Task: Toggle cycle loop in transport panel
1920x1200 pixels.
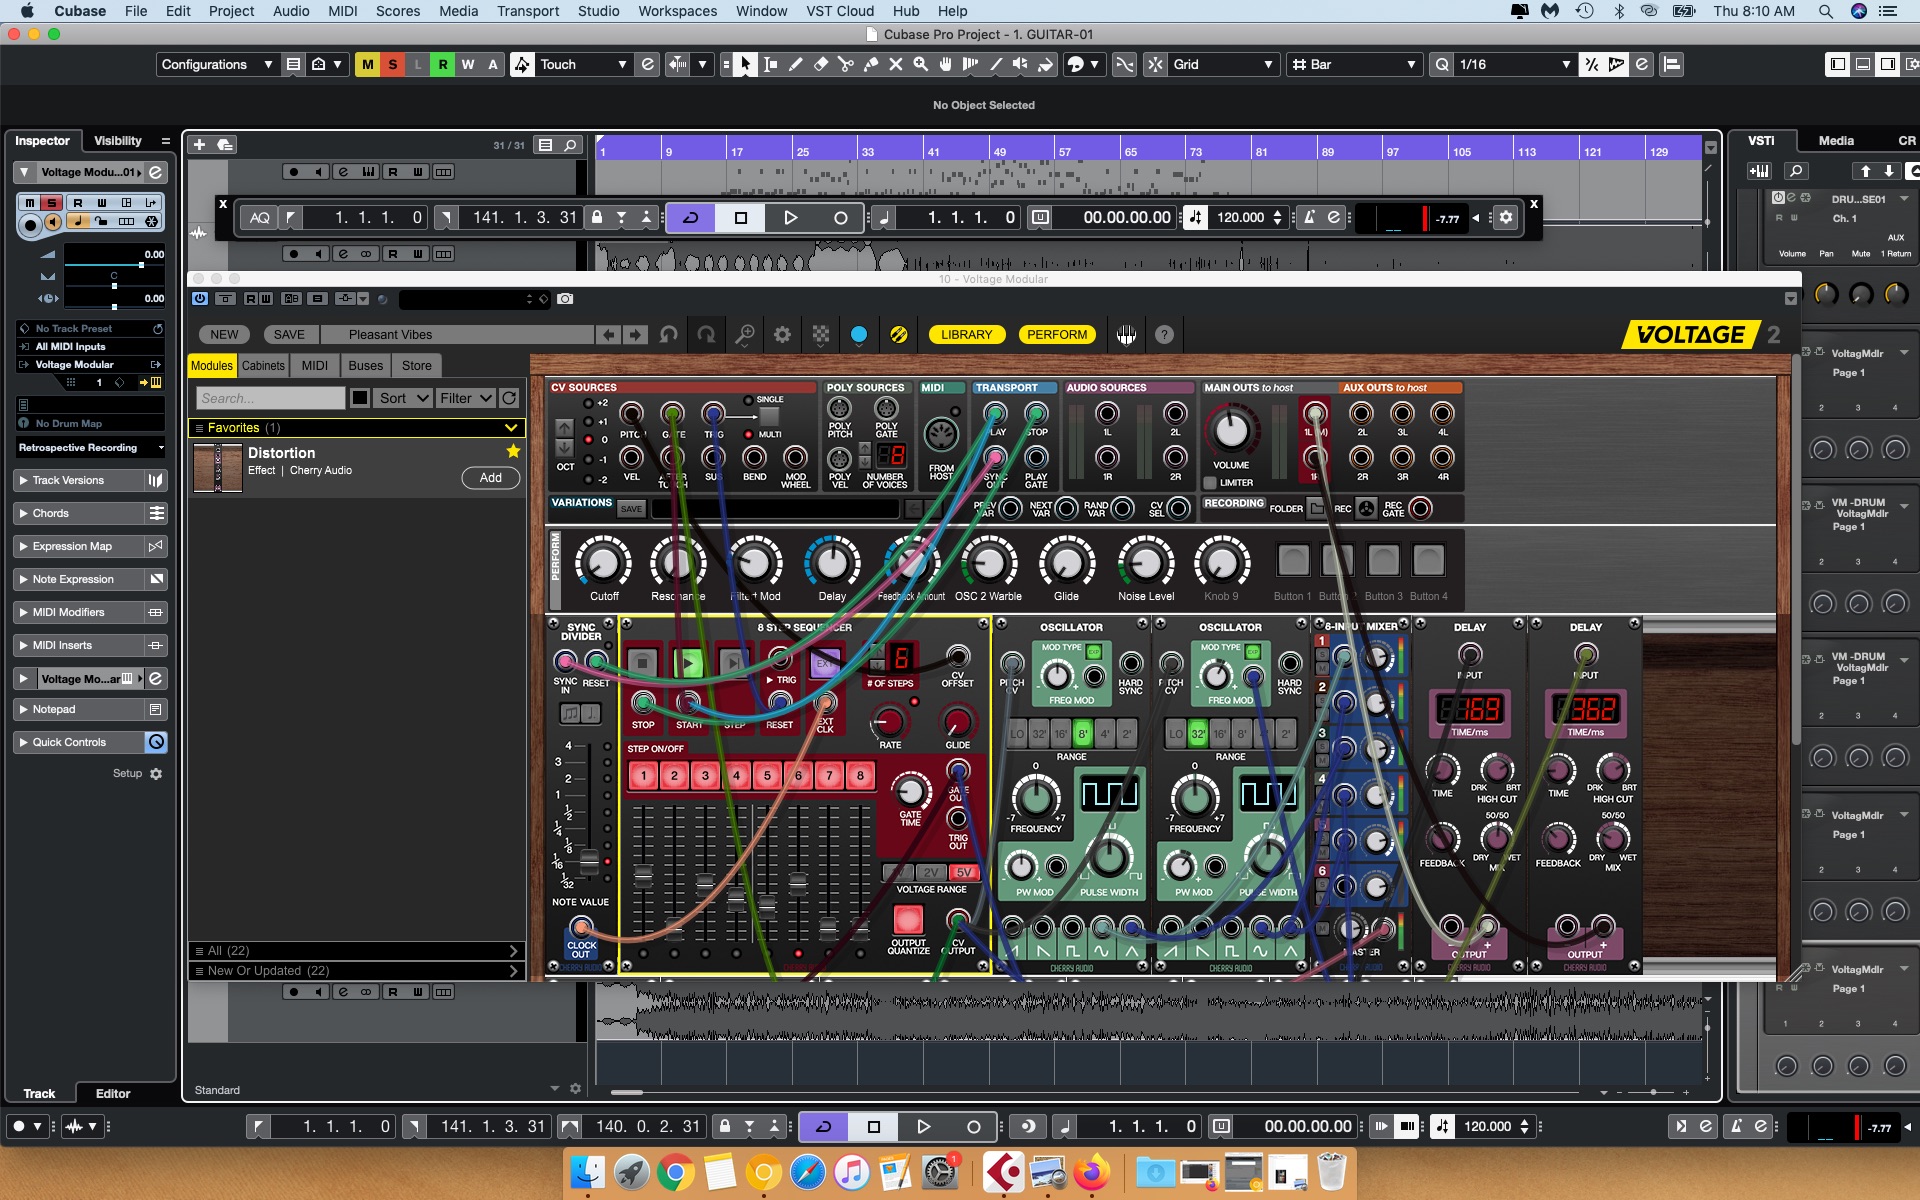Action: (x=691, y=217)
